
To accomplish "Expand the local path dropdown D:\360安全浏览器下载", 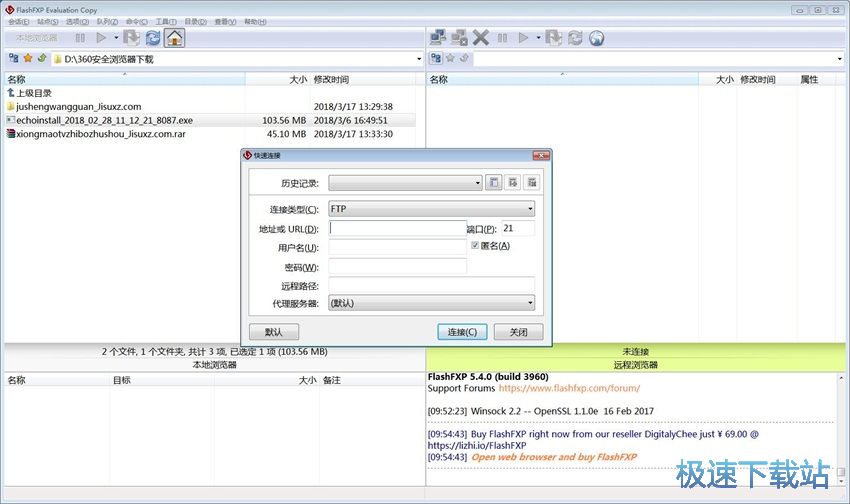I will tap(419, 59).
